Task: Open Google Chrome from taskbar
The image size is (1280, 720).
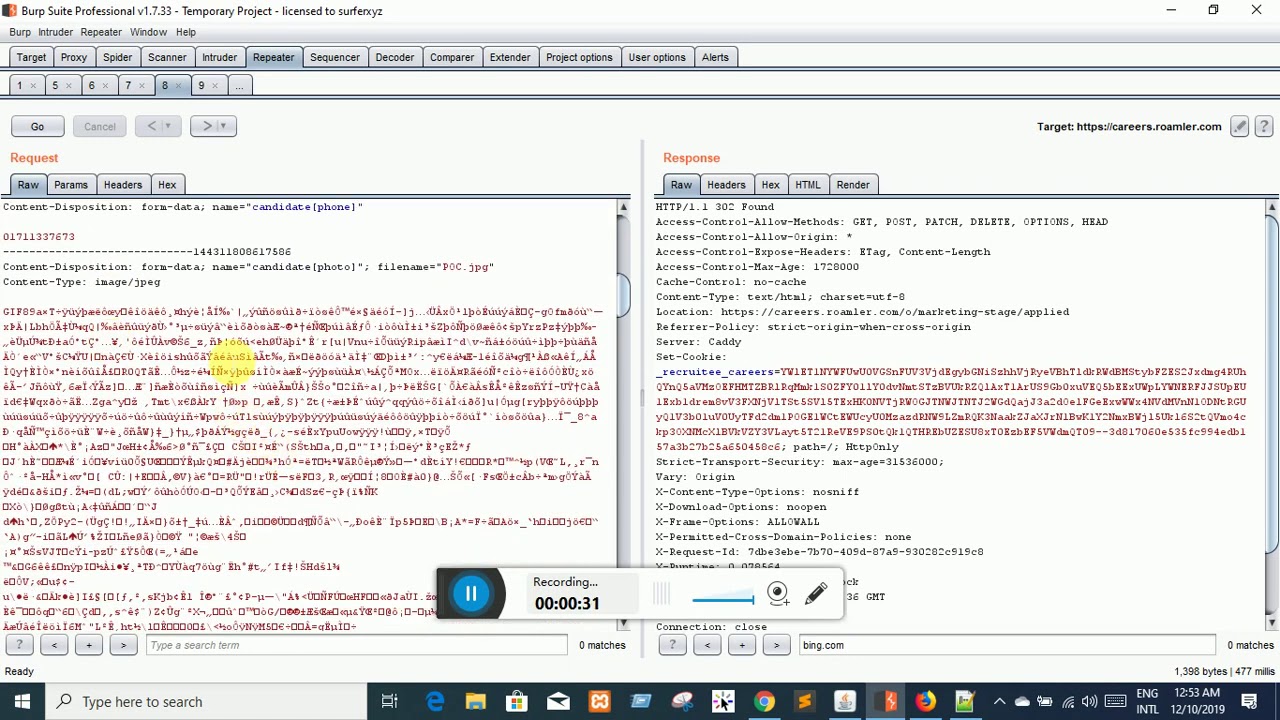Action: click(763, 702)
